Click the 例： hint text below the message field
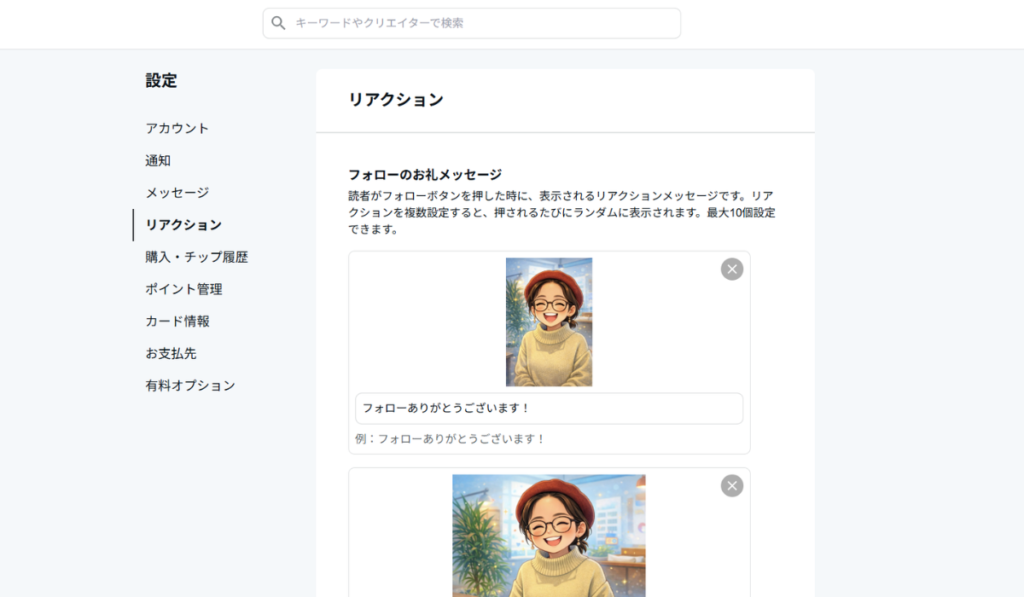1024x597 pixels. pos(450,438)
